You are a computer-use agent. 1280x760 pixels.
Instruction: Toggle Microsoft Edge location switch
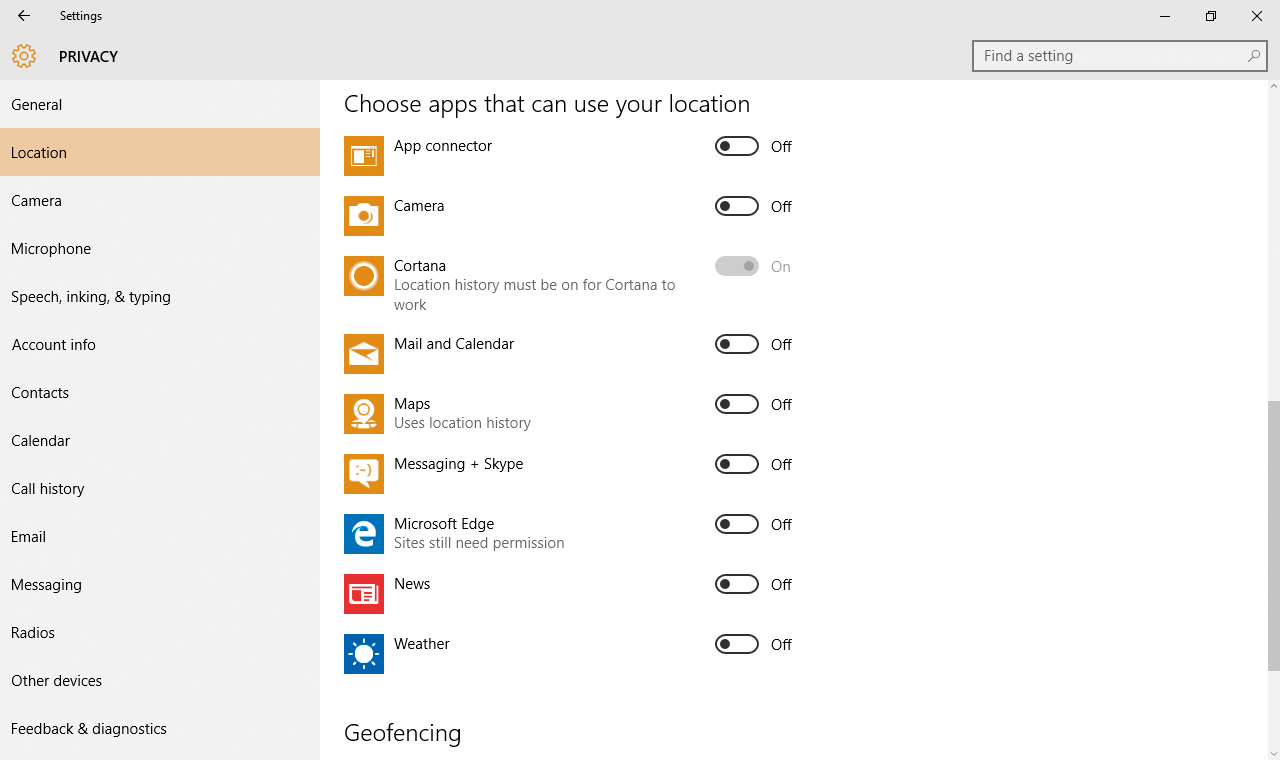[737, 525]
